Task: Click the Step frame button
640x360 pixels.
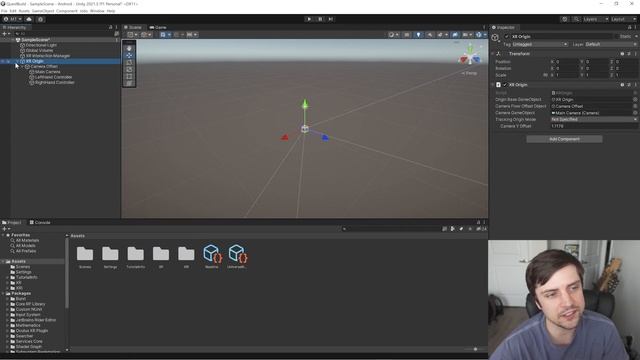Action: click(x=331, y=19)
